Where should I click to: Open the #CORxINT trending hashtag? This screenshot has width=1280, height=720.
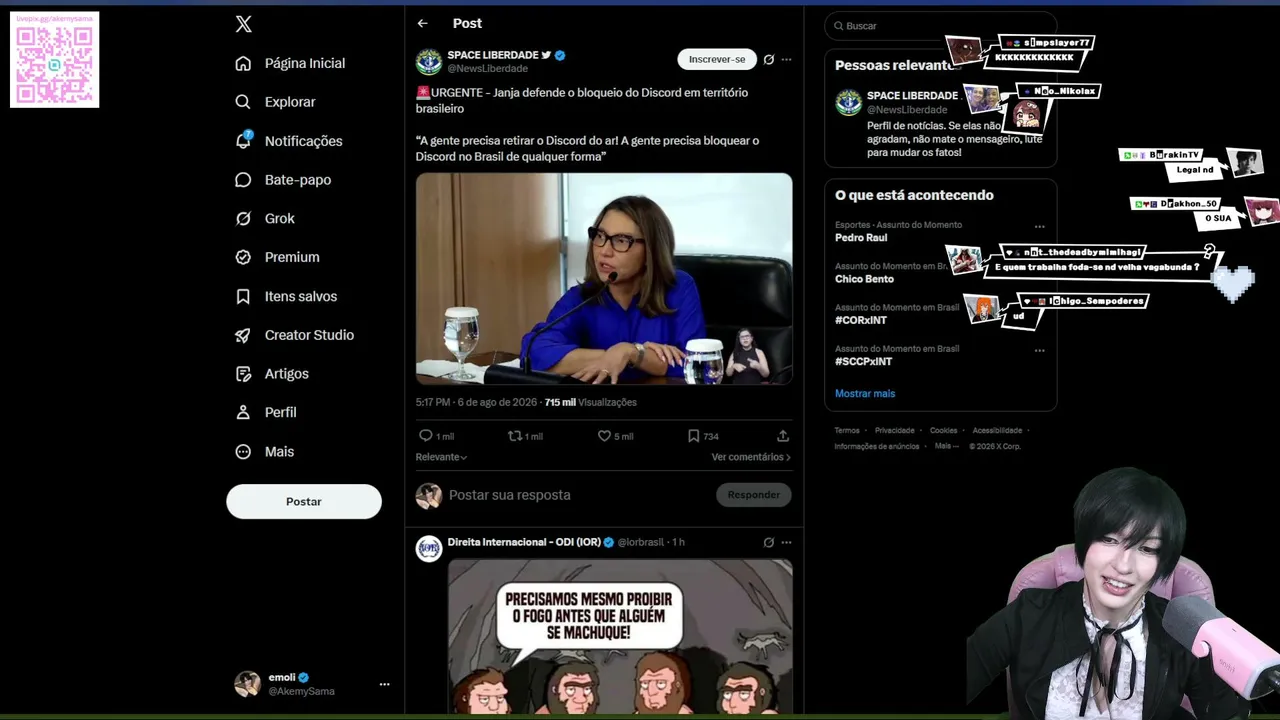pyautogui.click(x=861, y=320)
